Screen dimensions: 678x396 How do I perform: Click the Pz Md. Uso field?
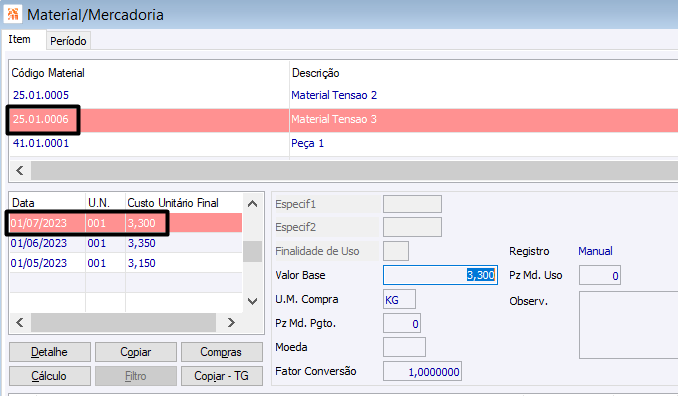click(600, 275)
